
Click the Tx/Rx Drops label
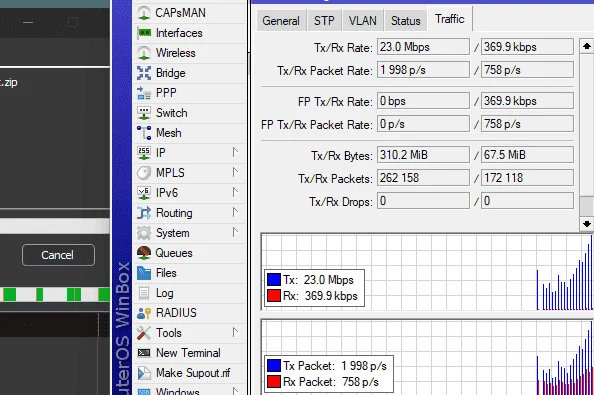click(341, 202)
